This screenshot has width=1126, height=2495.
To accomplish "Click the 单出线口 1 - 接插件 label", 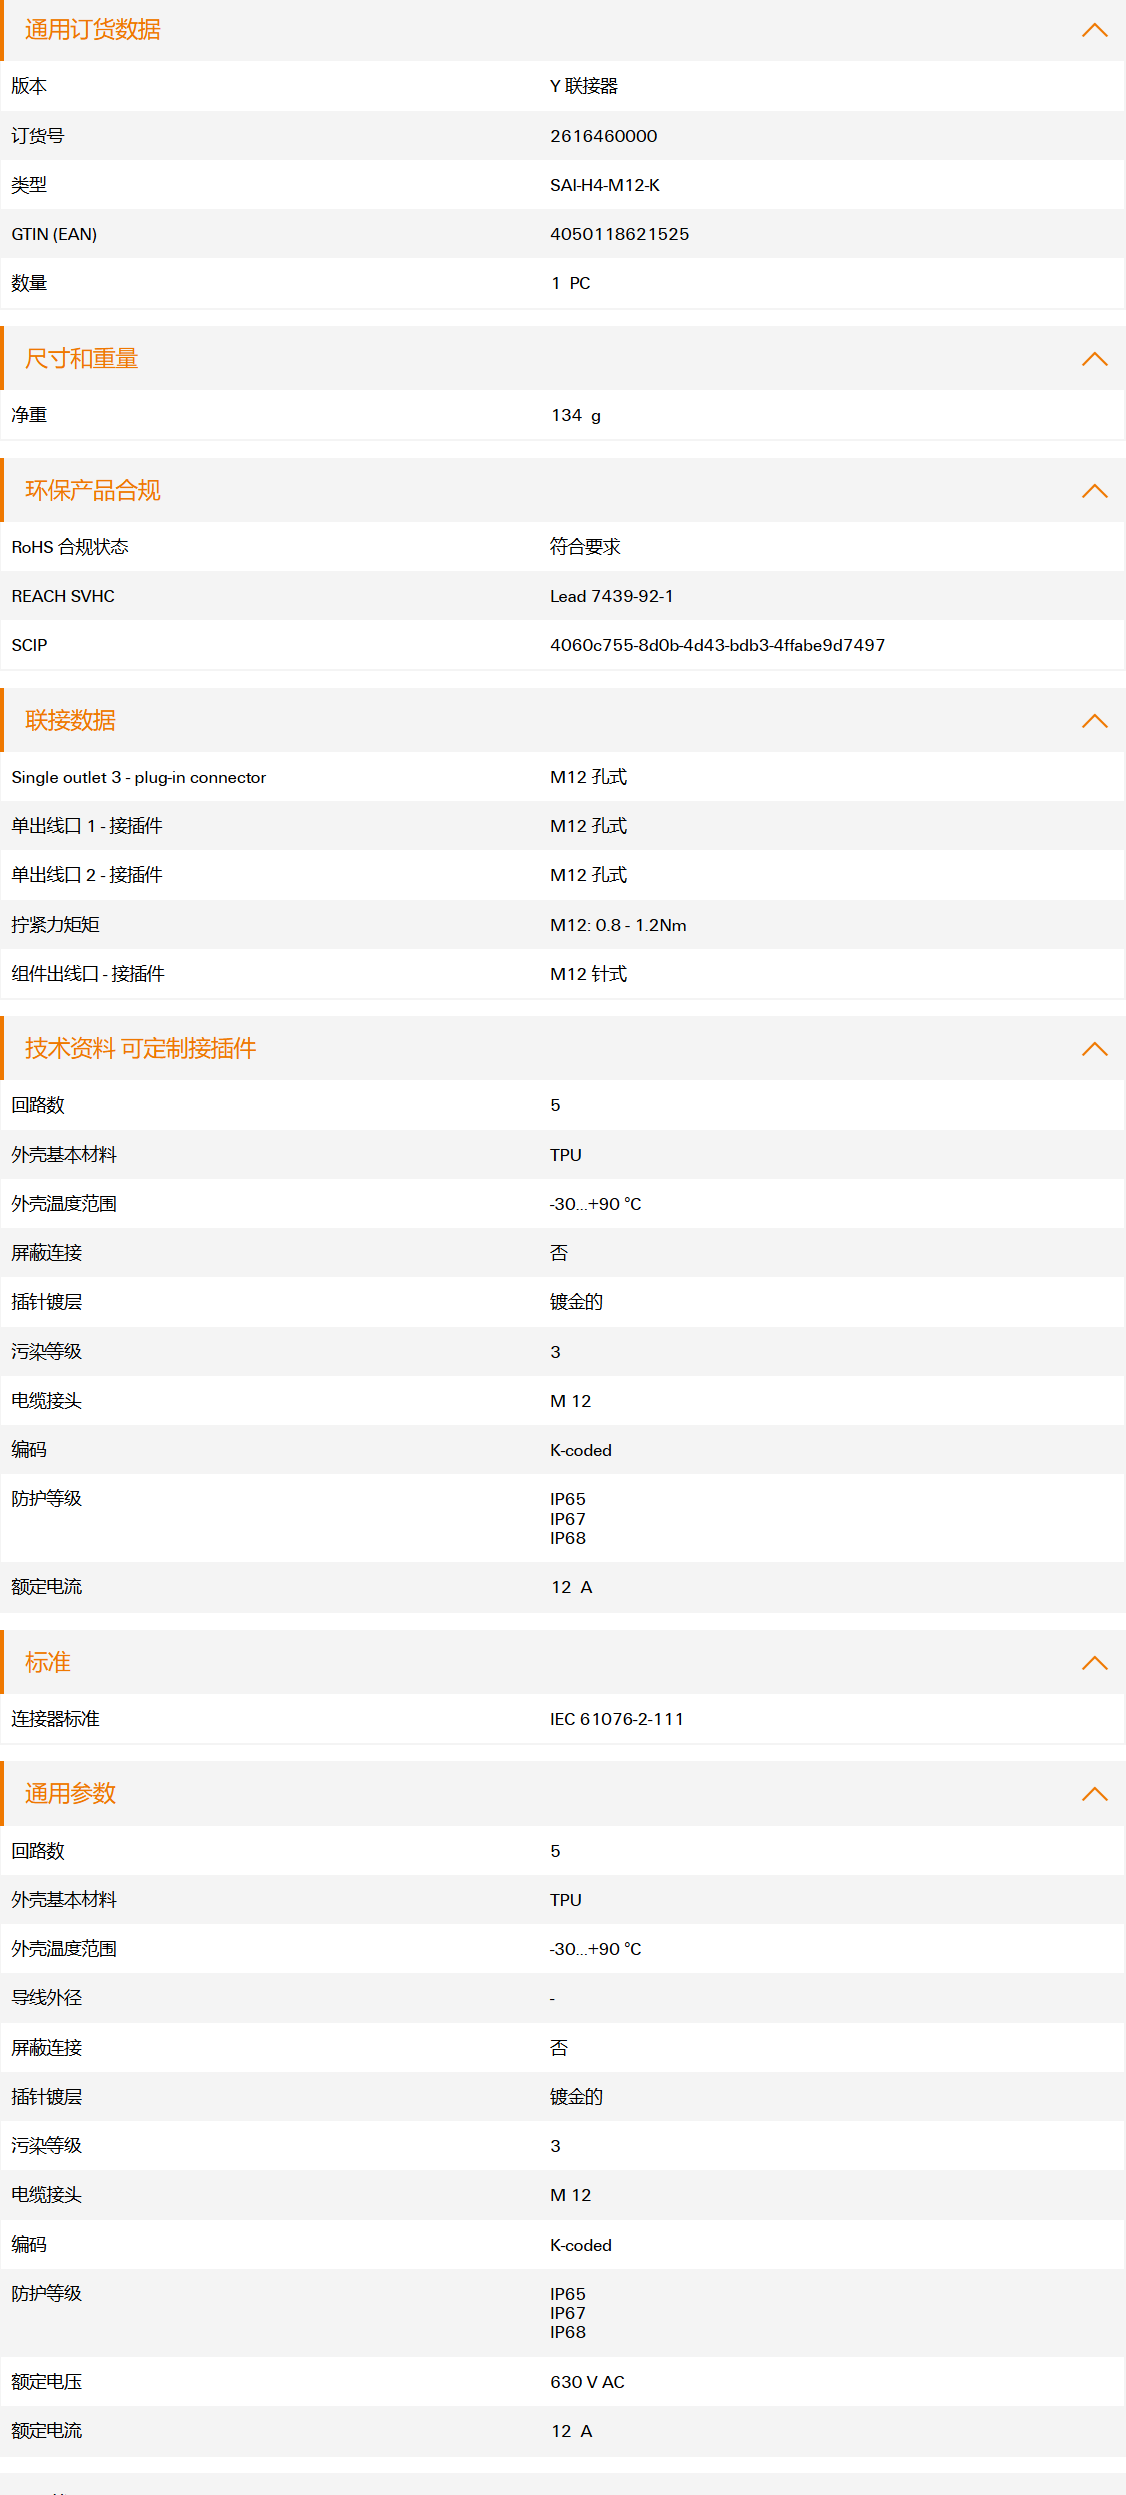I will [87, 826].
